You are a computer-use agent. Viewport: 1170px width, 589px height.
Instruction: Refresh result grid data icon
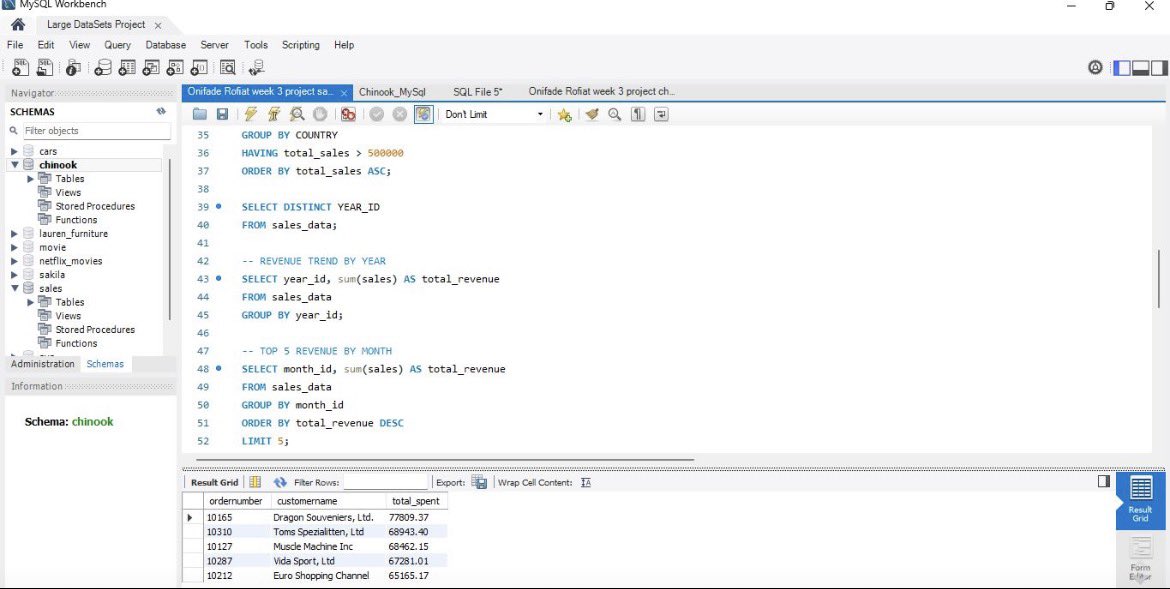pyautogui.click(x=280, y=482)
